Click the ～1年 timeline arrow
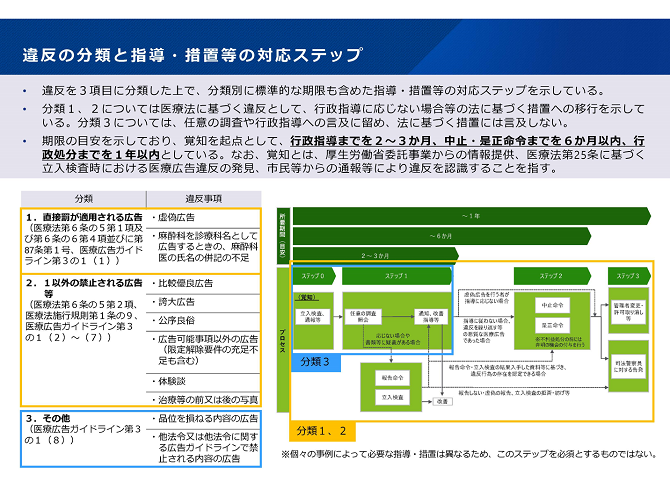Screen dimensions: 670x503 pos(471,216)
